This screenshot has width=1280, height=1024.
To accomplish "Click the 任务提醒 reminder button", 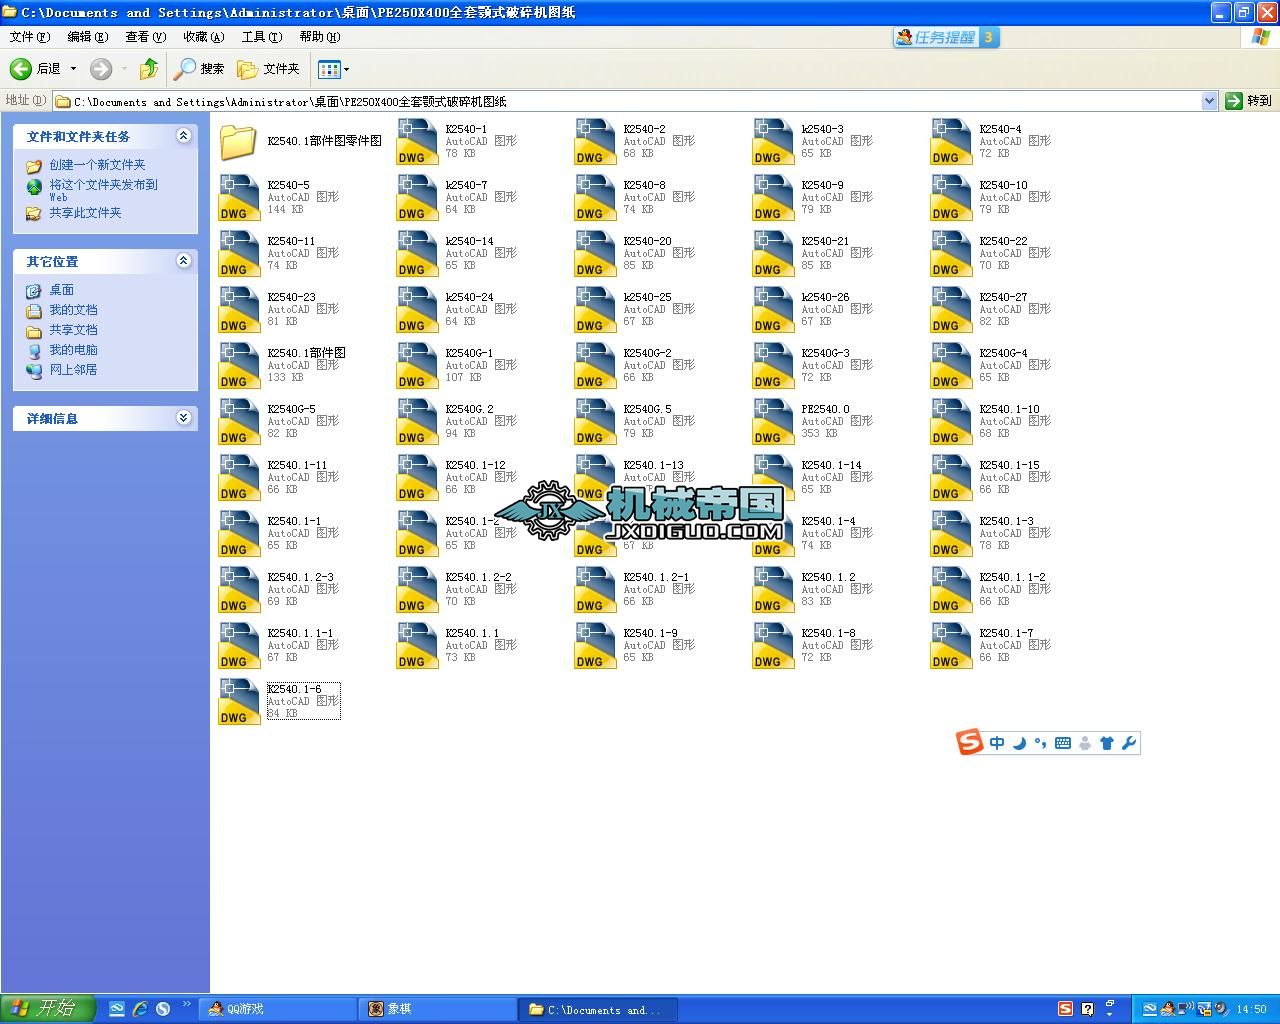I will [946, 37].
